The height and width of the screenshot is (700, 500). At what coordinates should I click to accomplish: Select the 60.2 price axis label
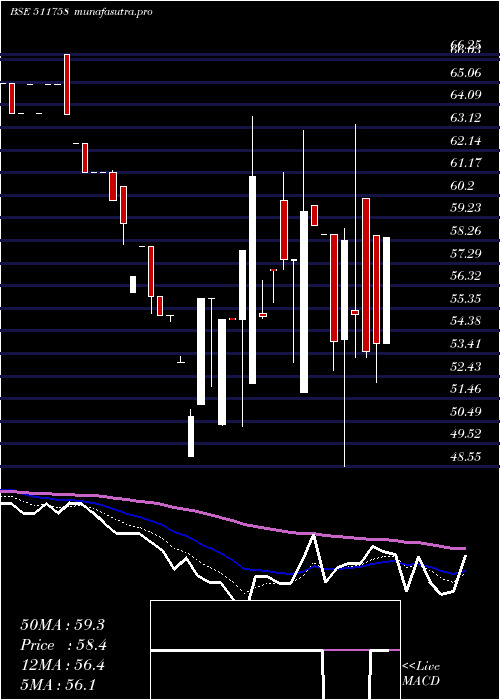(x=462, y=186)
